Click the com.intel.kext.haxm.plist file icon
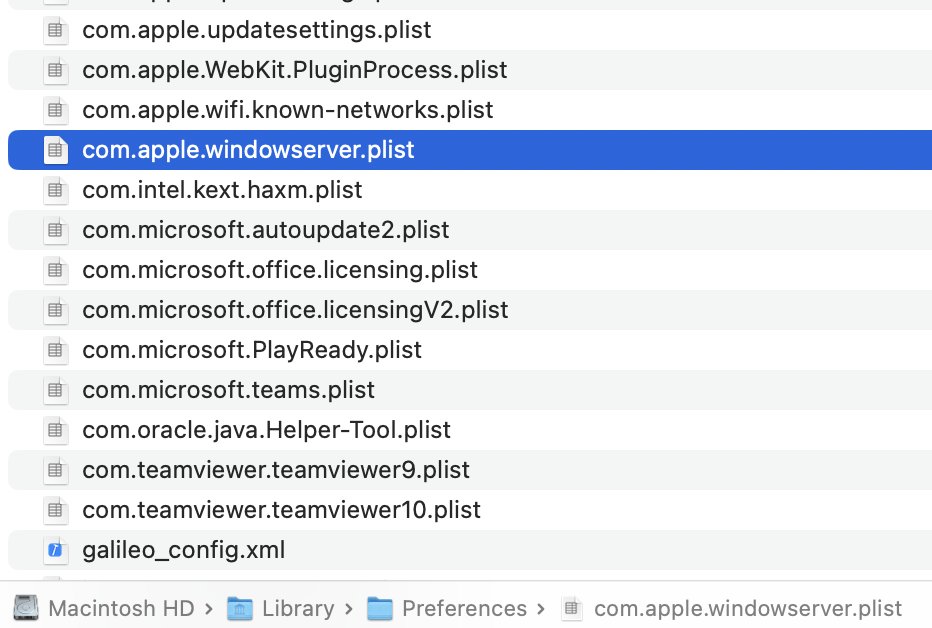Image resolution: width=932 pixels, height=628 pixels. (x=56, y=190)
